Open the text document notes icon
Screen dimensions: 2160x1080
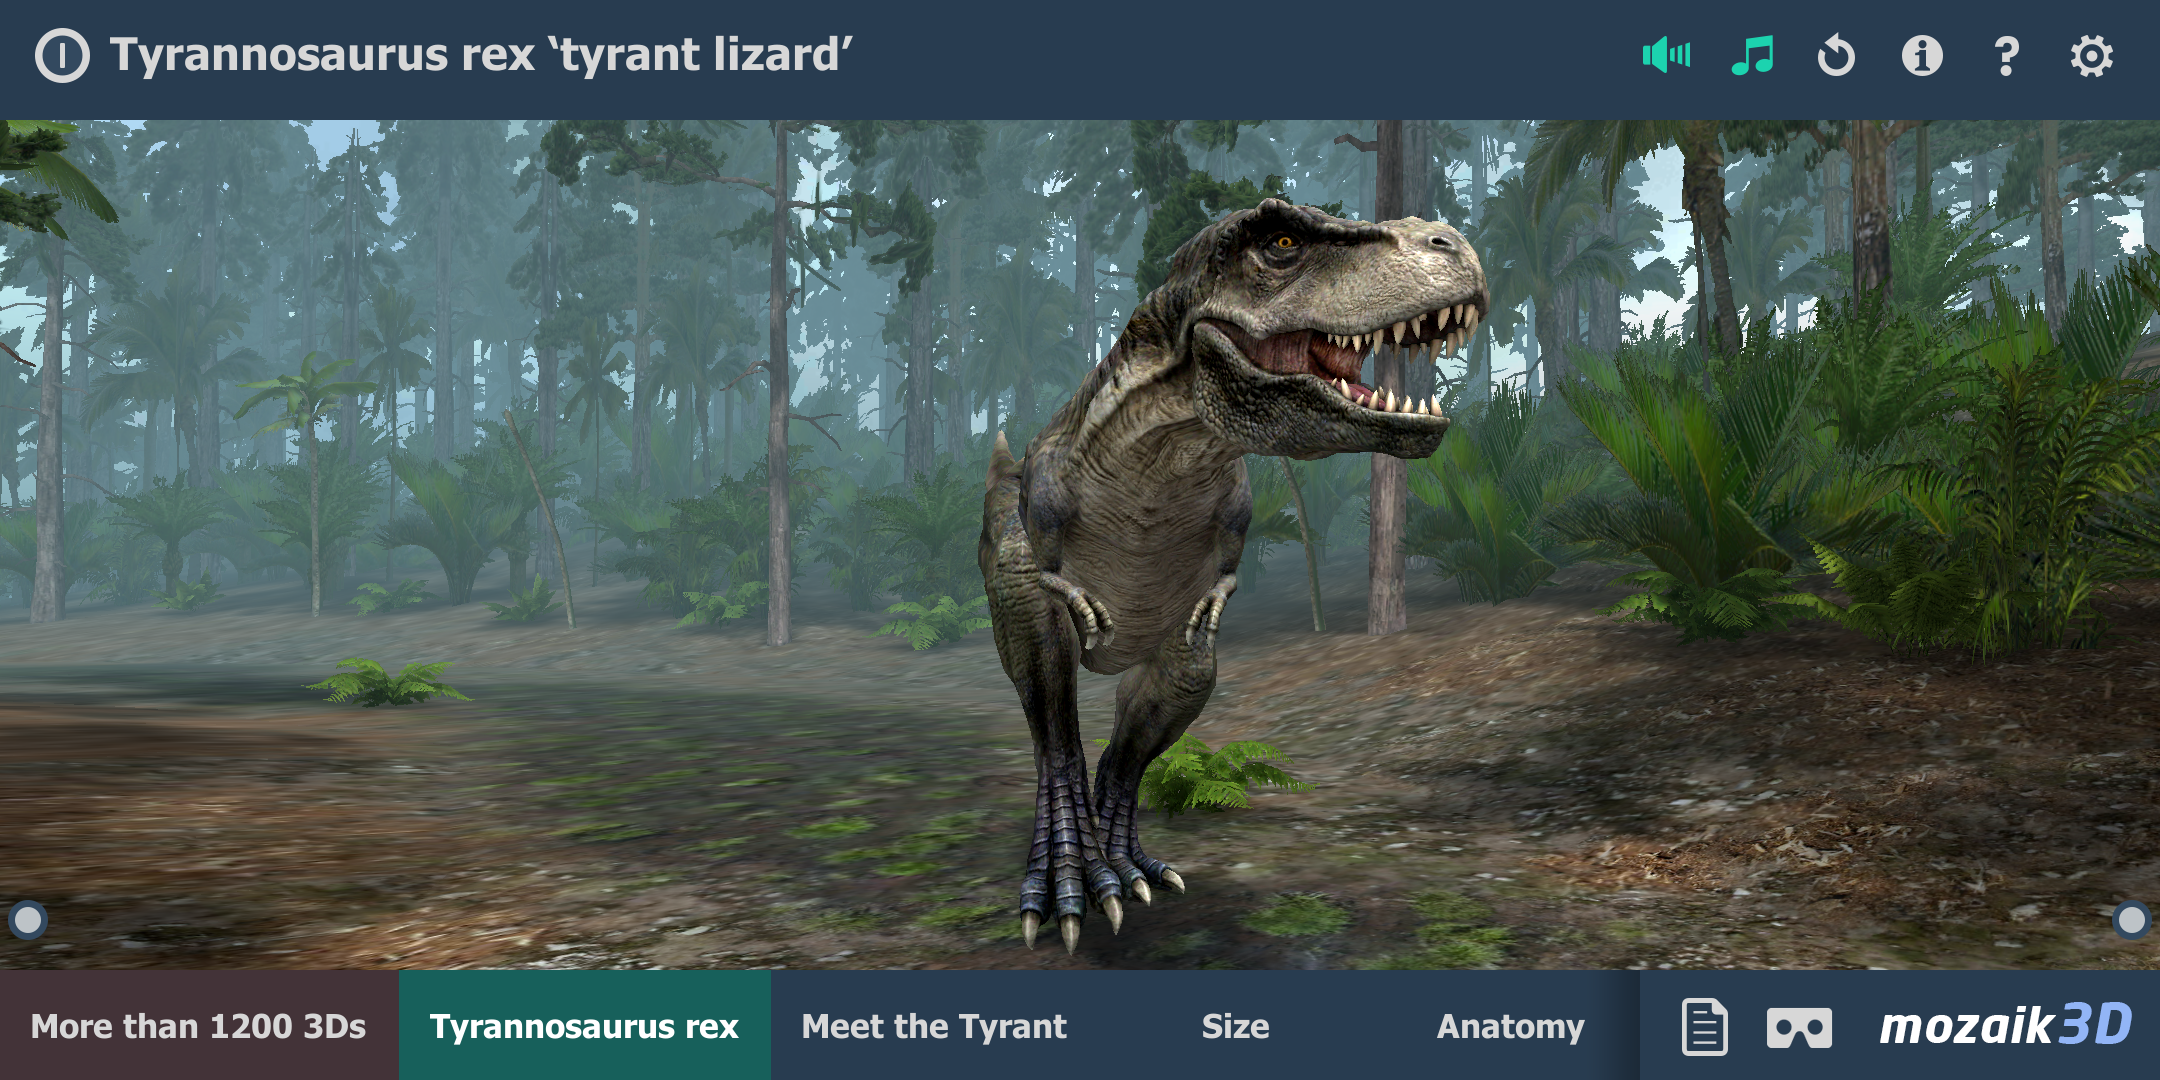pos(1704,1026)
